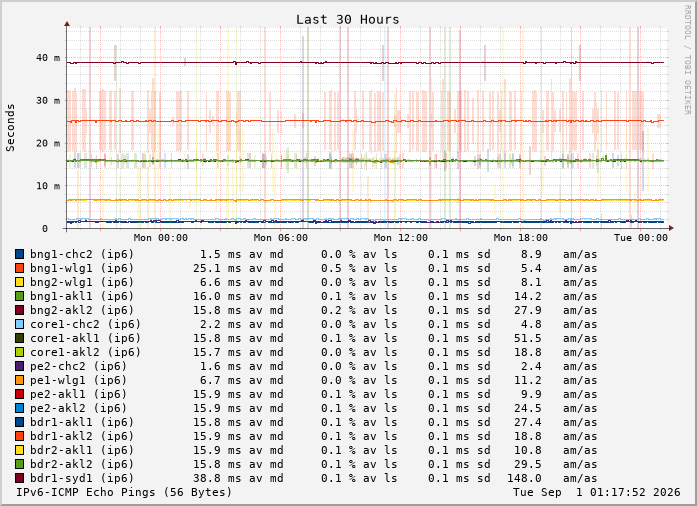Click the core1-akl2 (ip6) legend color swatch
Screen dimensions: 697x506
(20, 352)
